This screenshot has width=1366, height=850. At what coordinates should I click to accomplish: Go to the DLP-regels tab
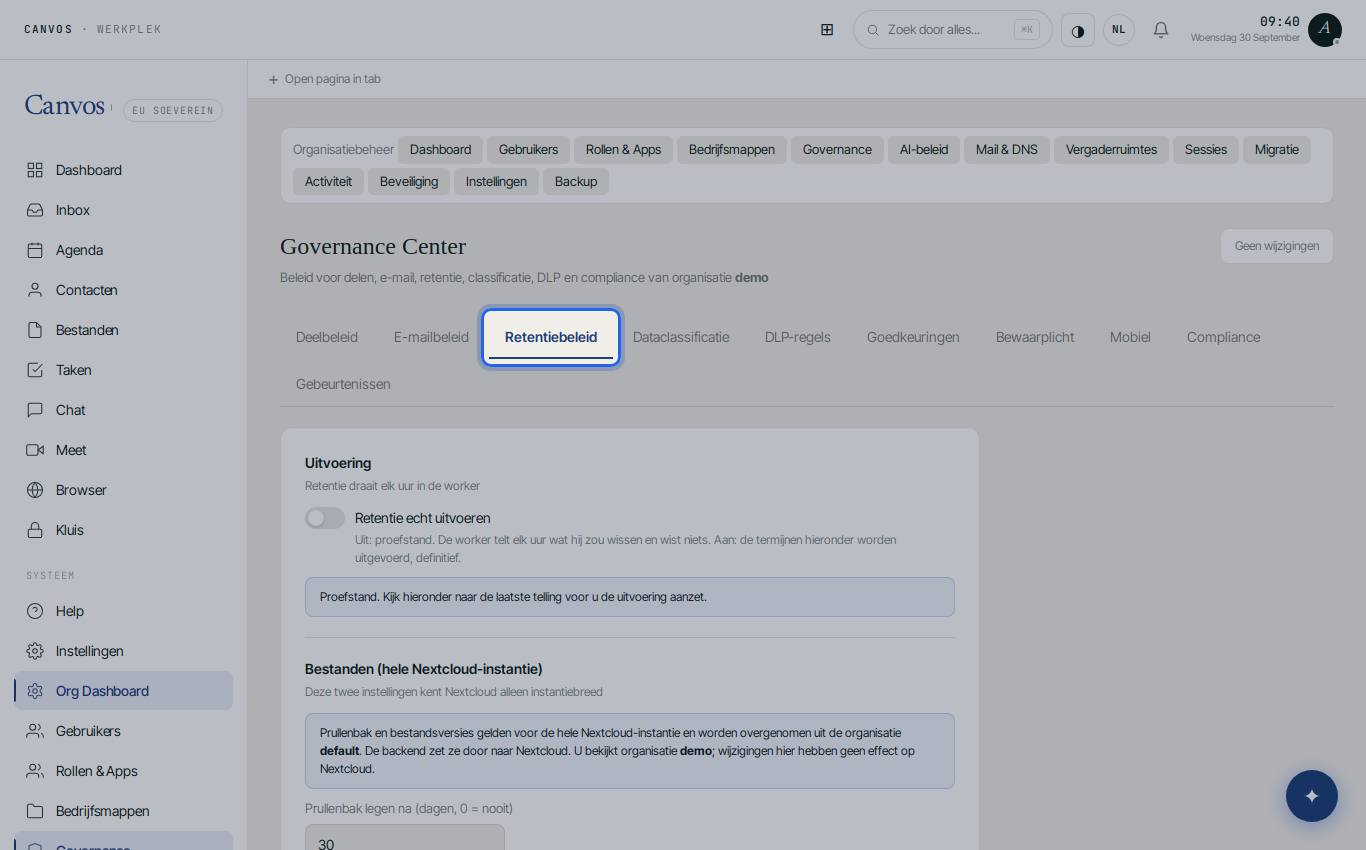pos(798,337)
